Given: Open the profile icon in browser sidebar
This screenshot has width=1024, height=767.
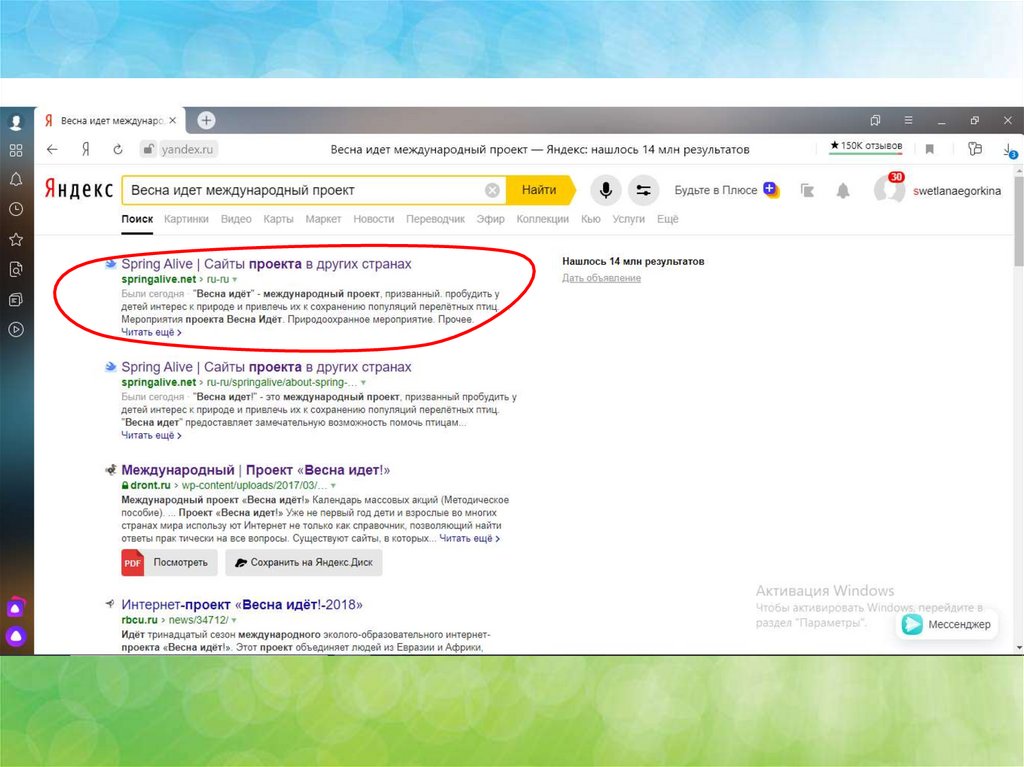Looking at the screenshot, I should (x=16, y=122).
